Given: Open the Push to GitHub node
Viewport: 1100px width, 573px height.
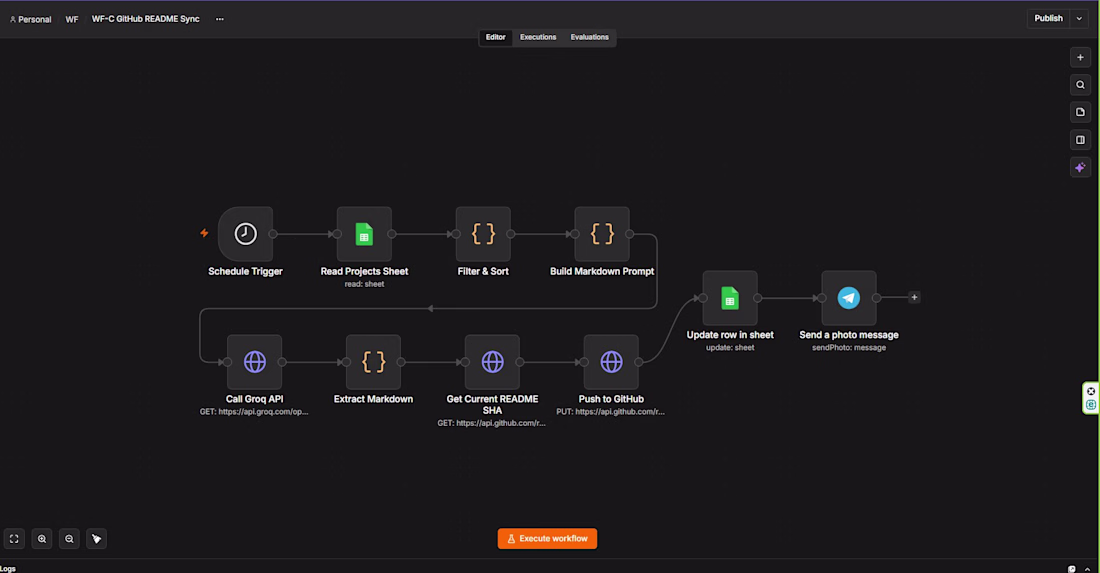Looking at the screenshot, I should [x=611, y=362].
